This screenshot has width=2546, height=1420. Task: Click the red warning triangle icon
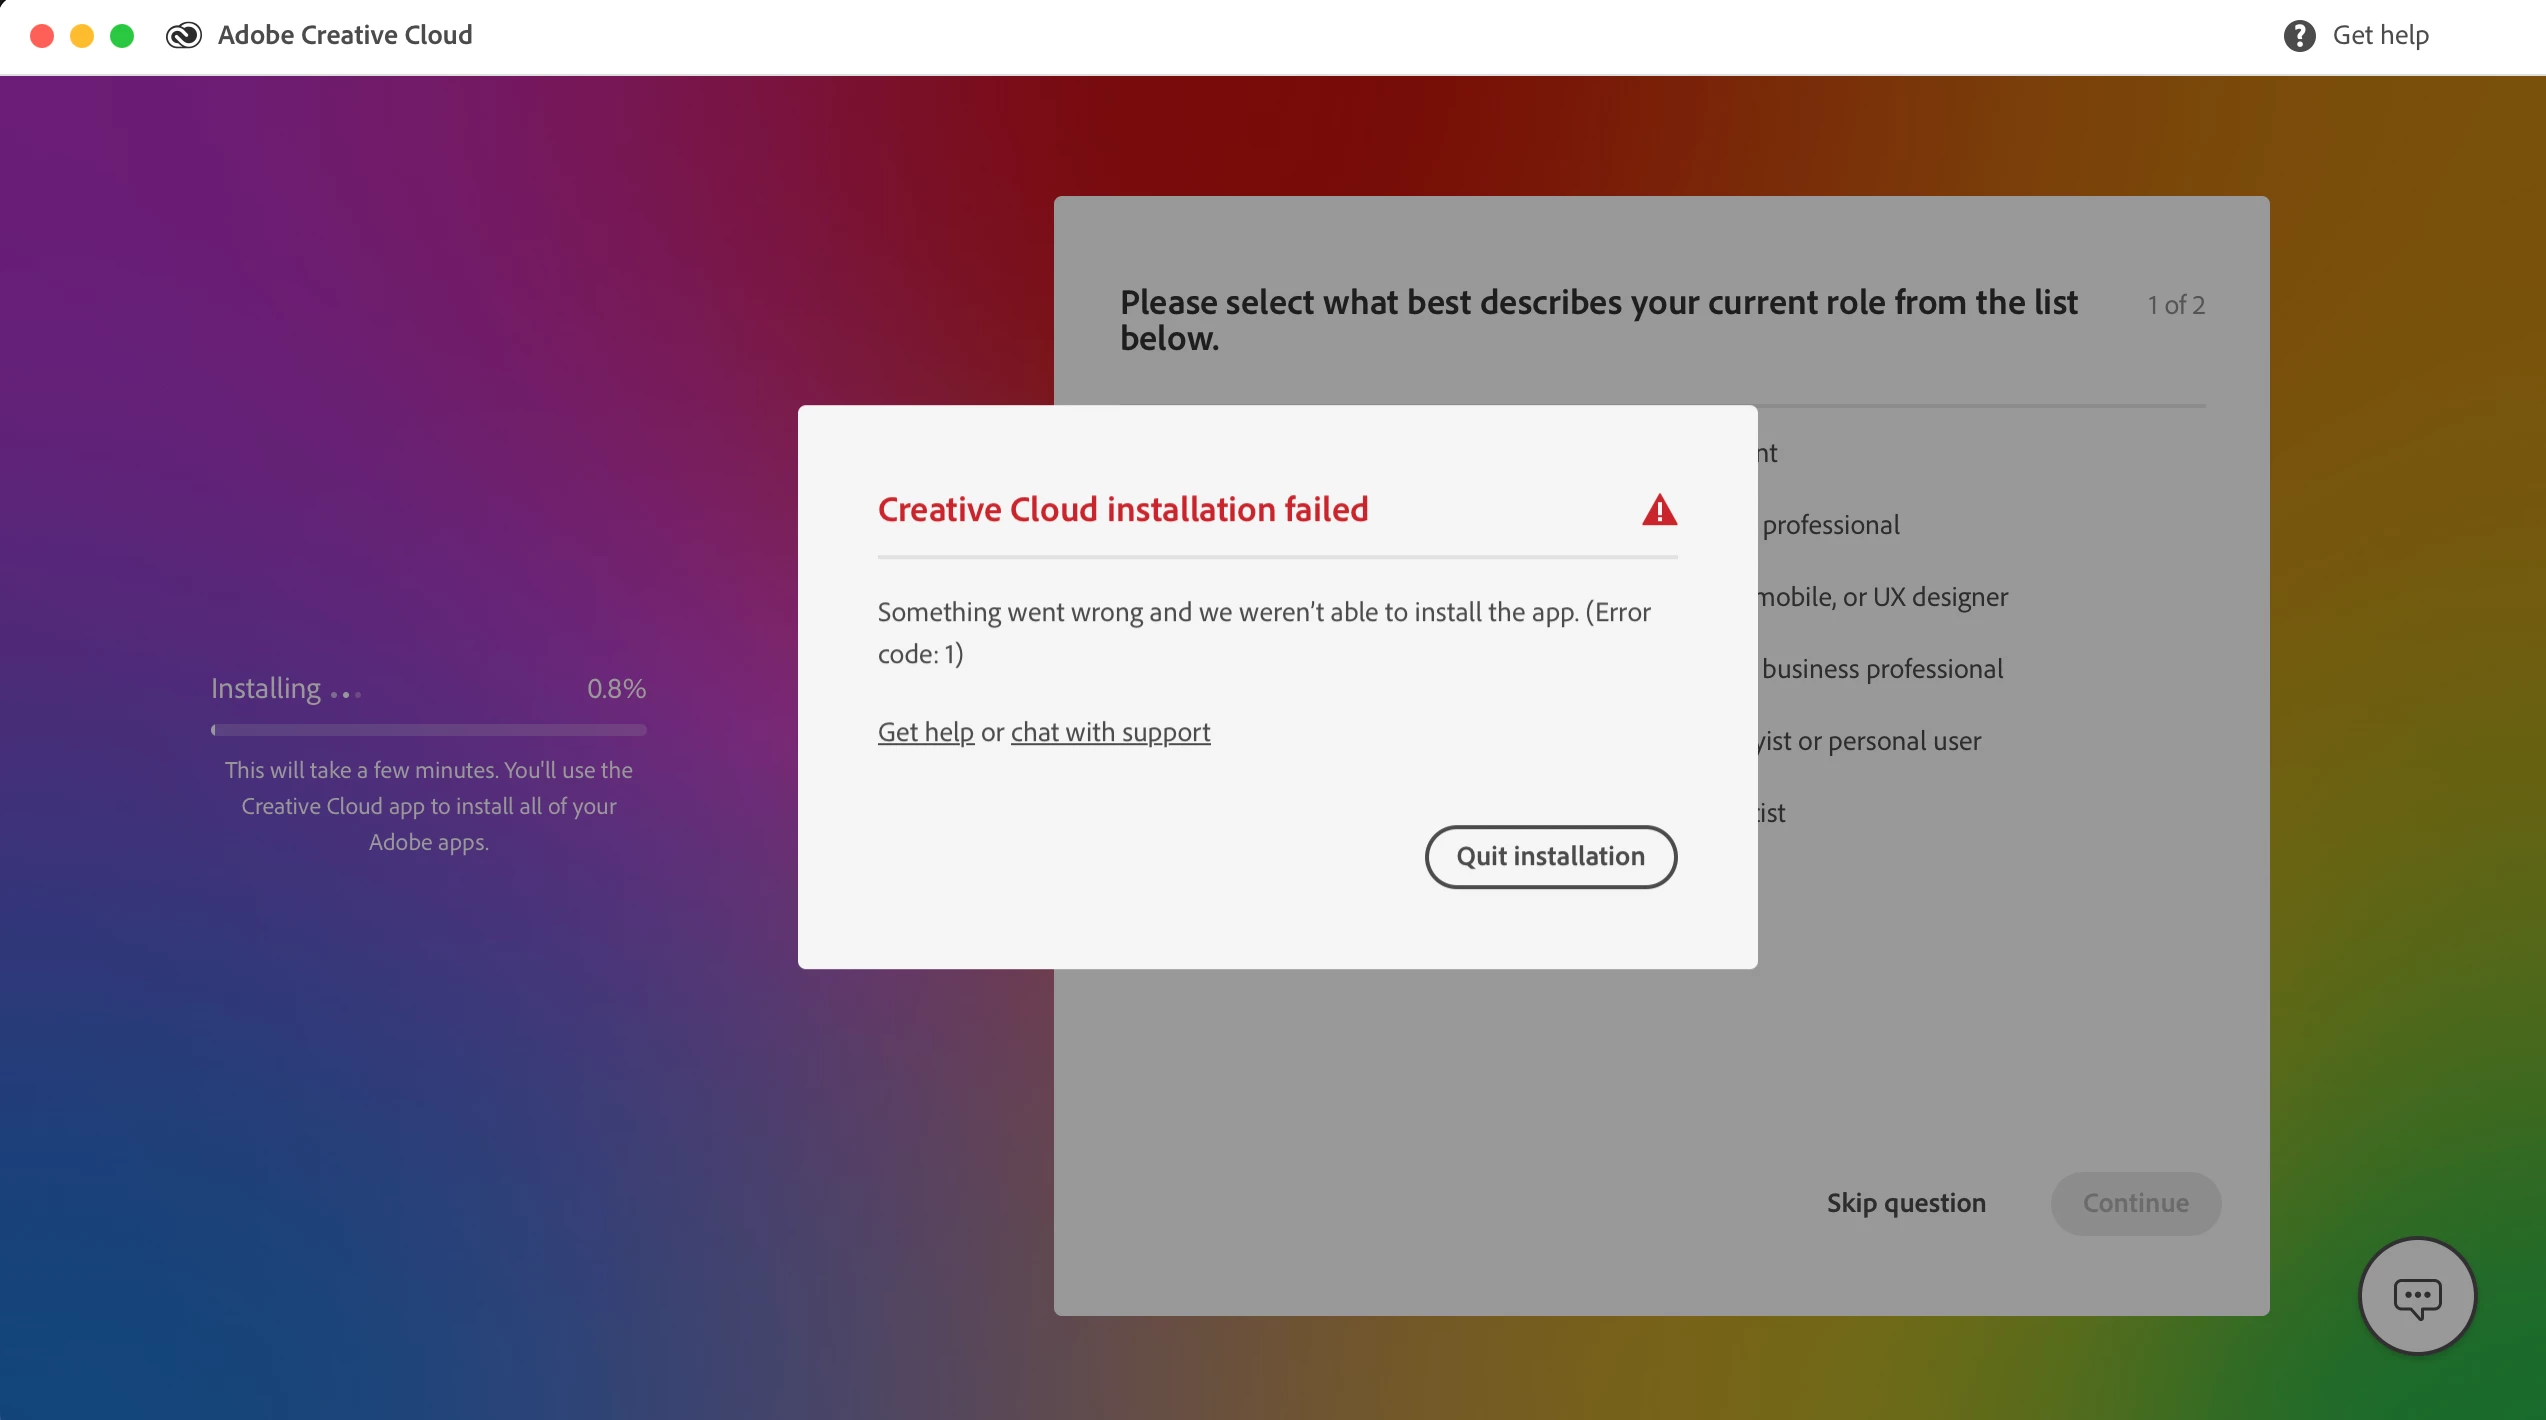pos(1659,511)
